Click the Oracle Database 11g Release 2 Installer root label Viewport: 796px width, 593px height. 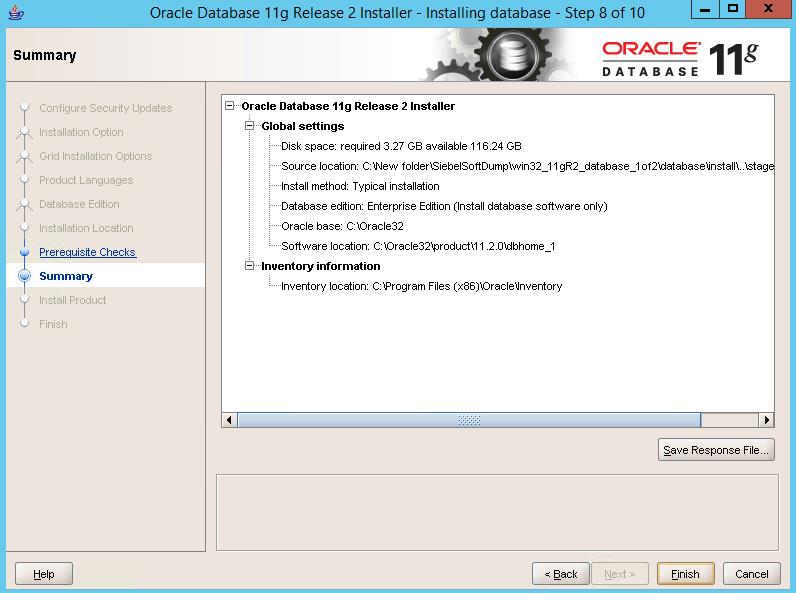[348, 106]
